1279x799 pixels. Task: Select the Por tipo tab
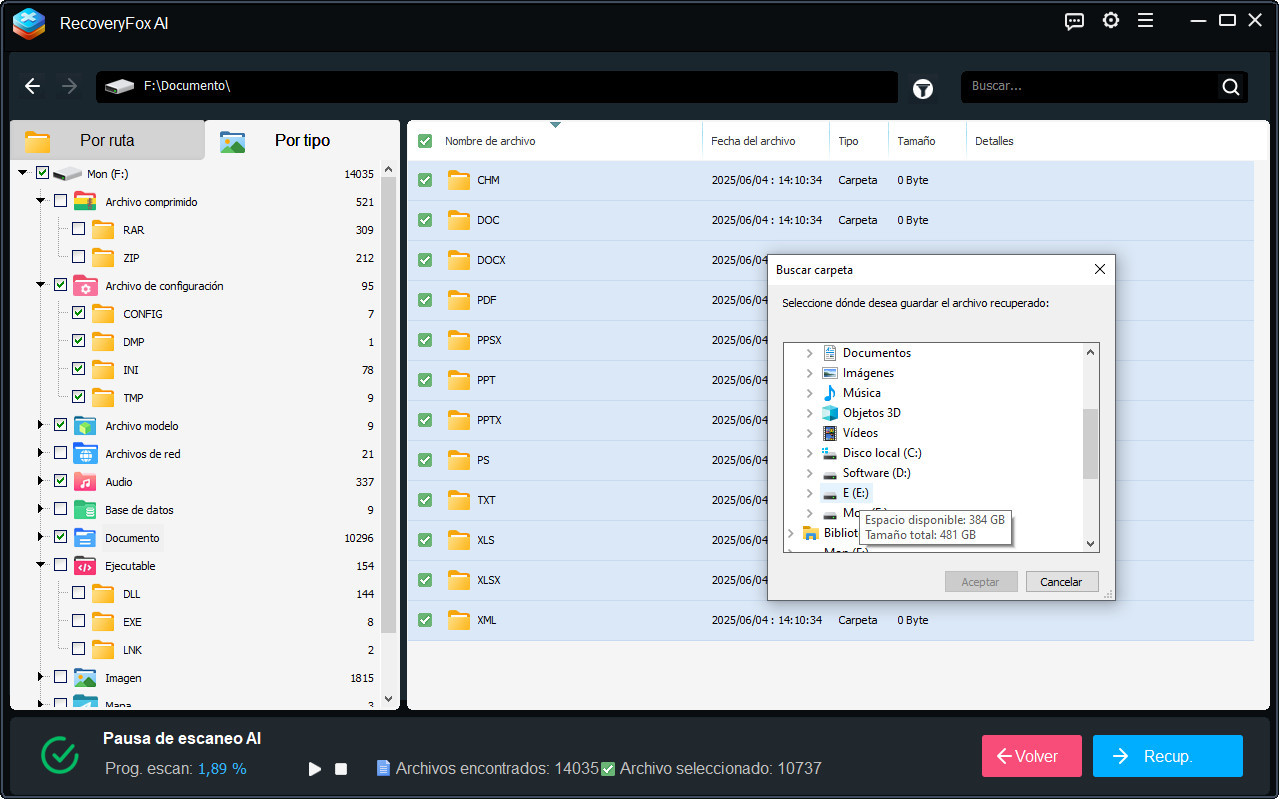pyautogui.click(x=302, y=141)
